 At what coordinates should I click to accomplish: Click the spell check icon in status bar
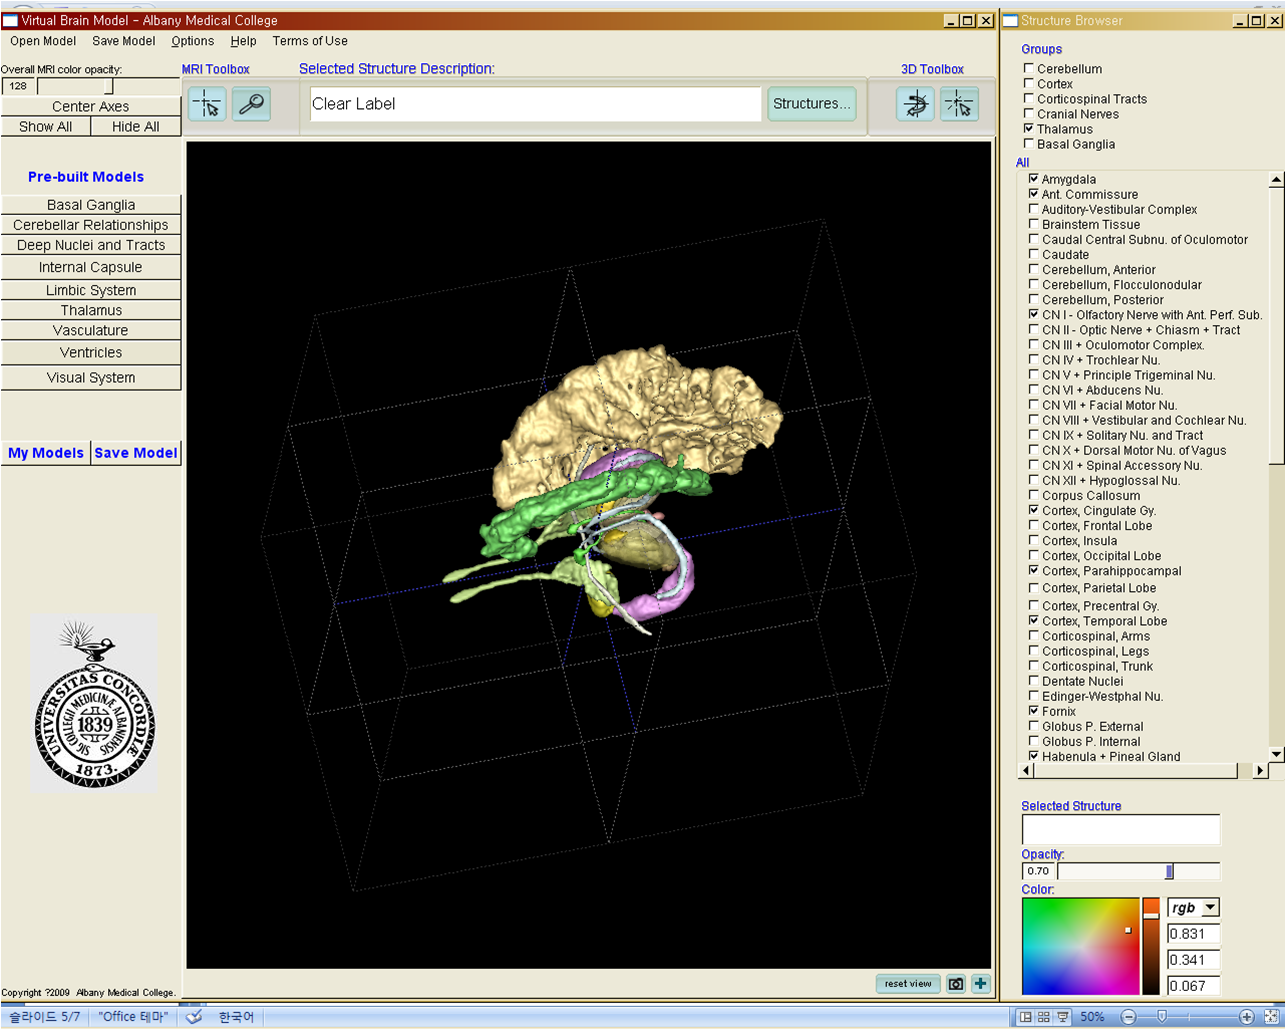pyautogui.click(x=195, y=1017)
